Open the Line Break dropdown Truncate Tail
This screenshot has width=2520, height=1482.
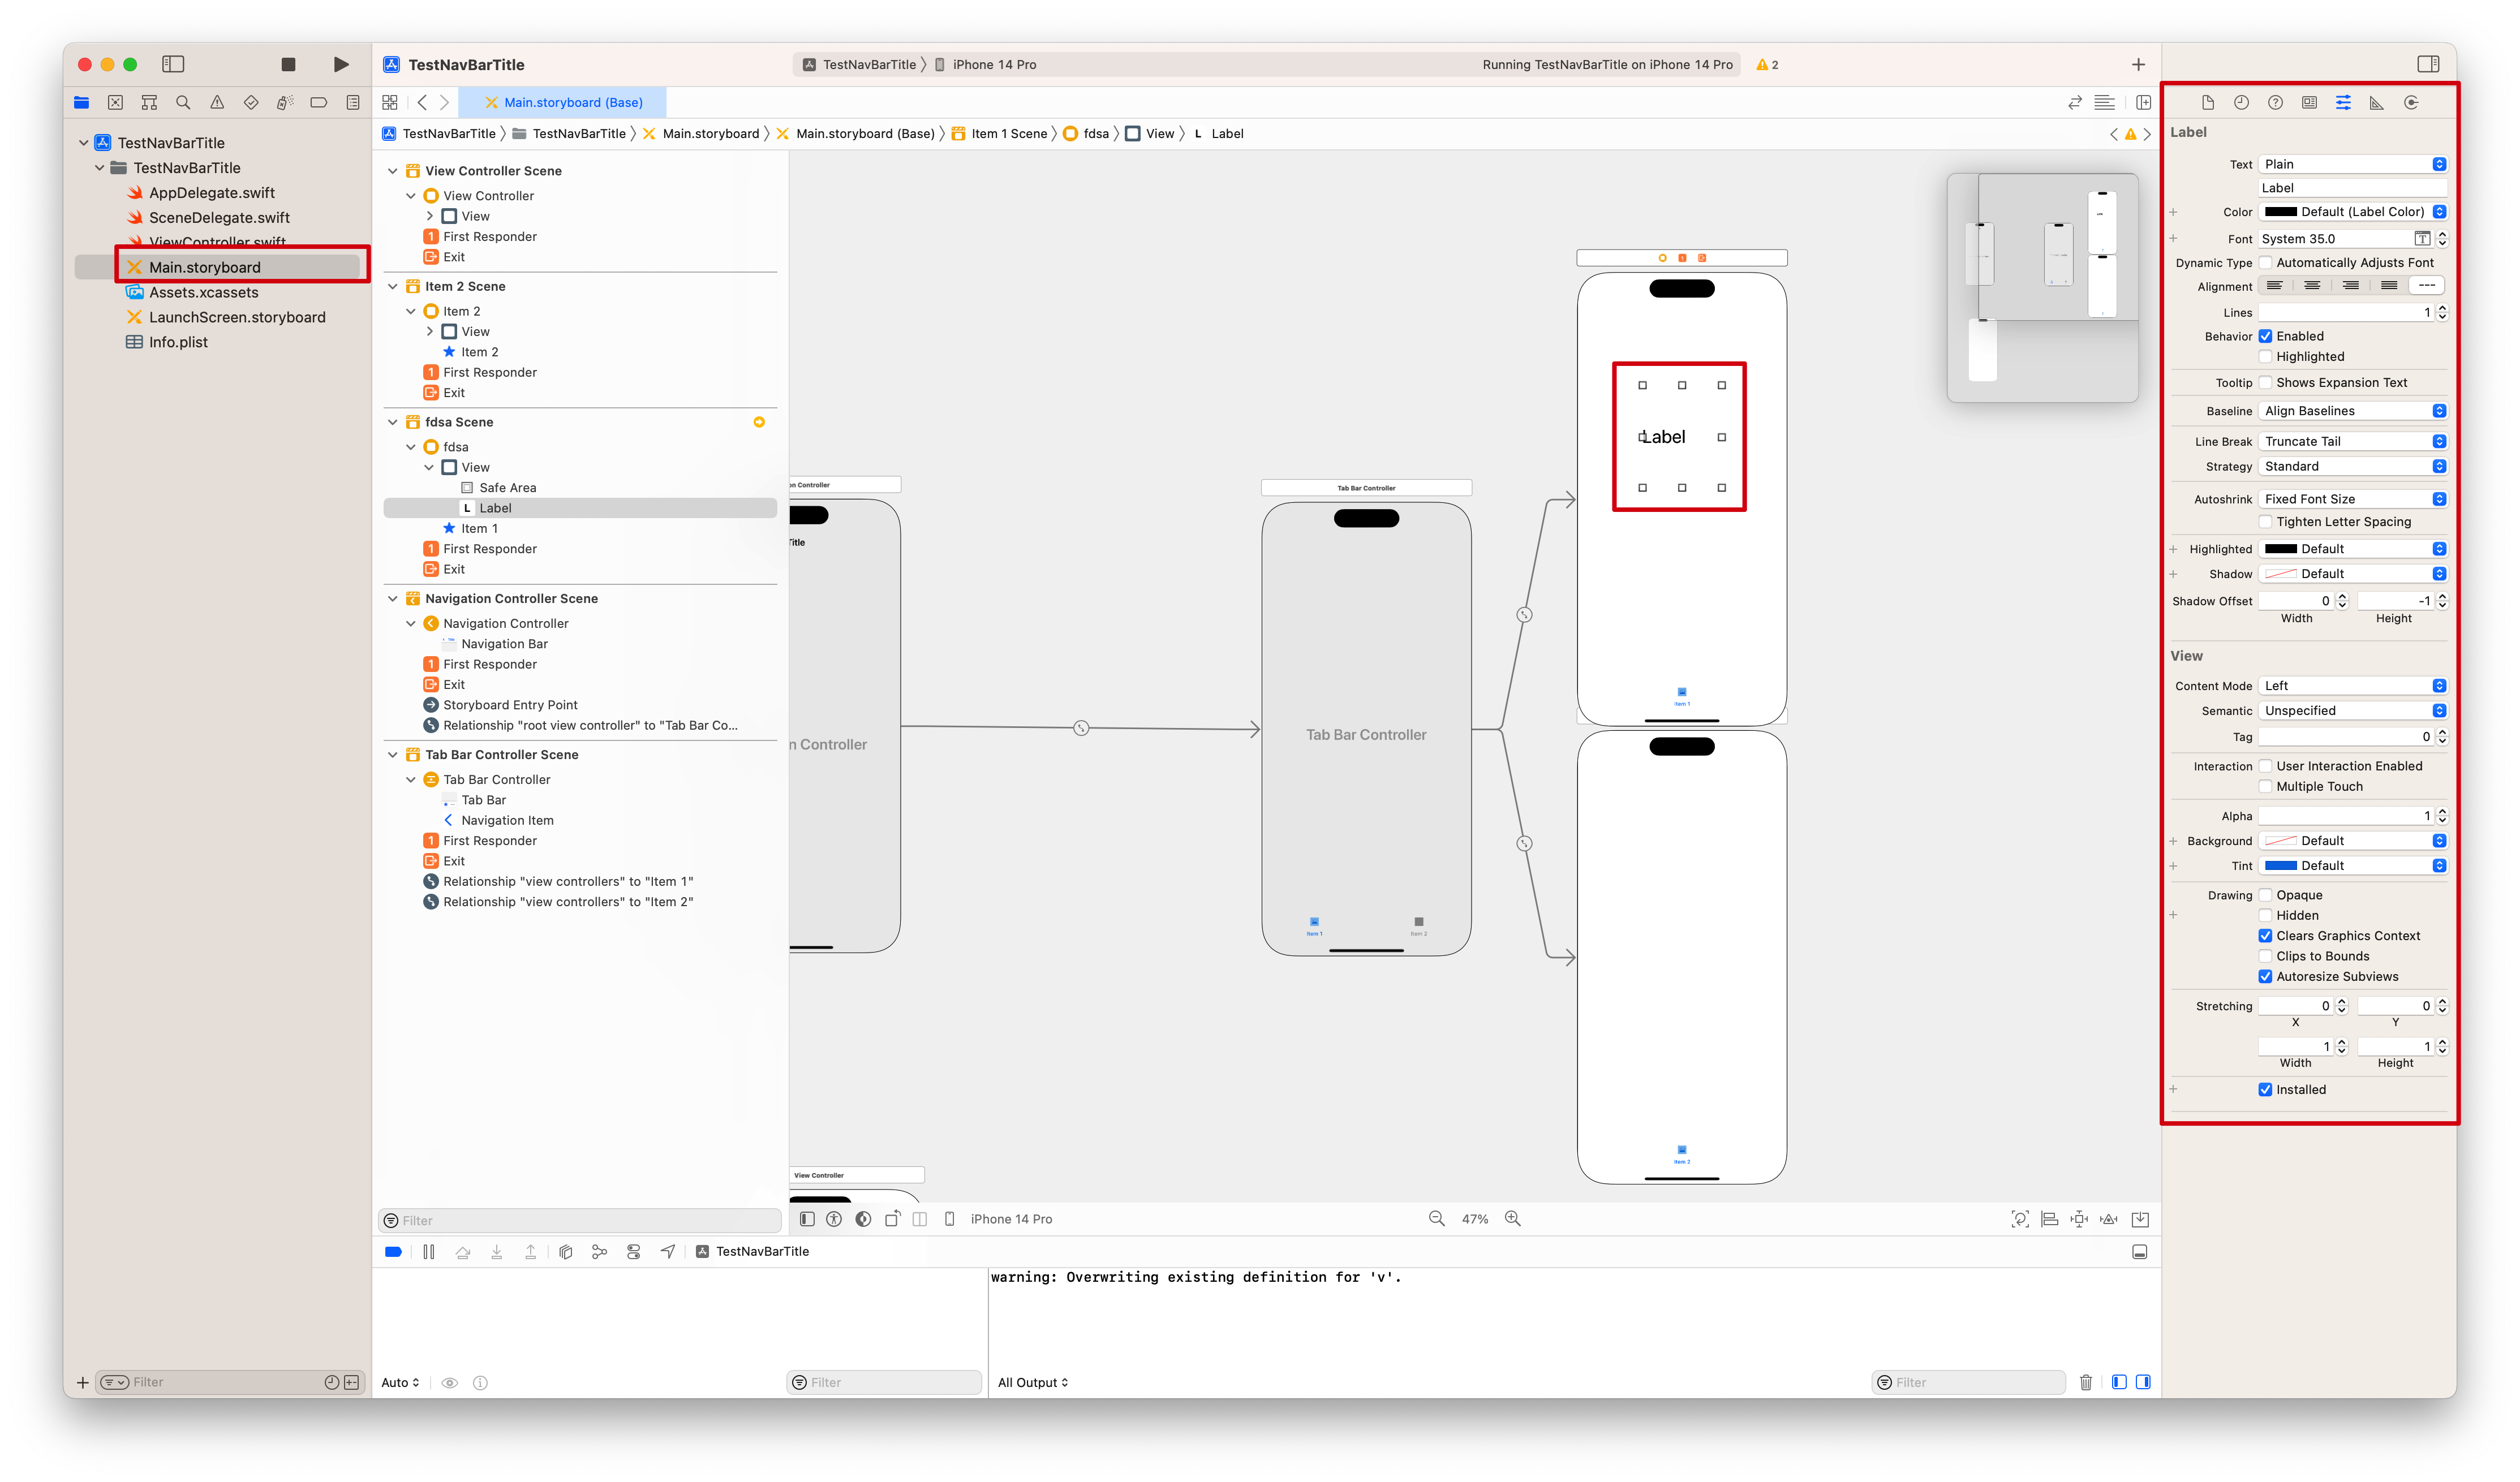click(2352, 441)
